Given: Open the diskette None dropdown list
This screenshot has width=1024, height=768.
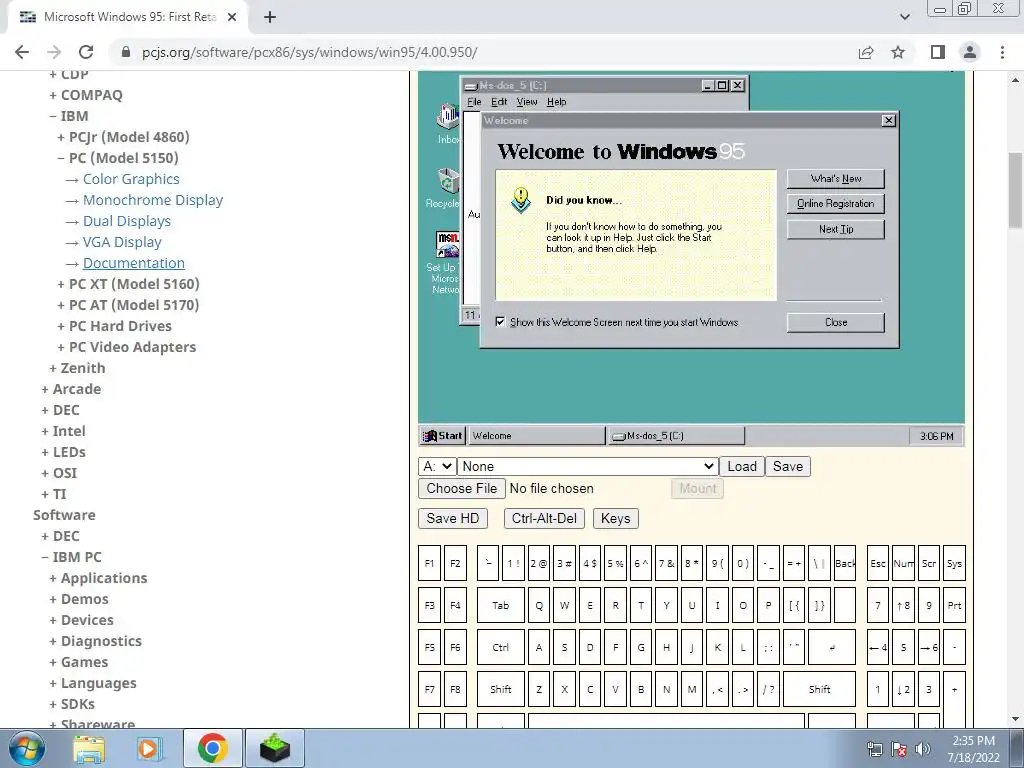Looking at the screenshot, I should 587,466.
